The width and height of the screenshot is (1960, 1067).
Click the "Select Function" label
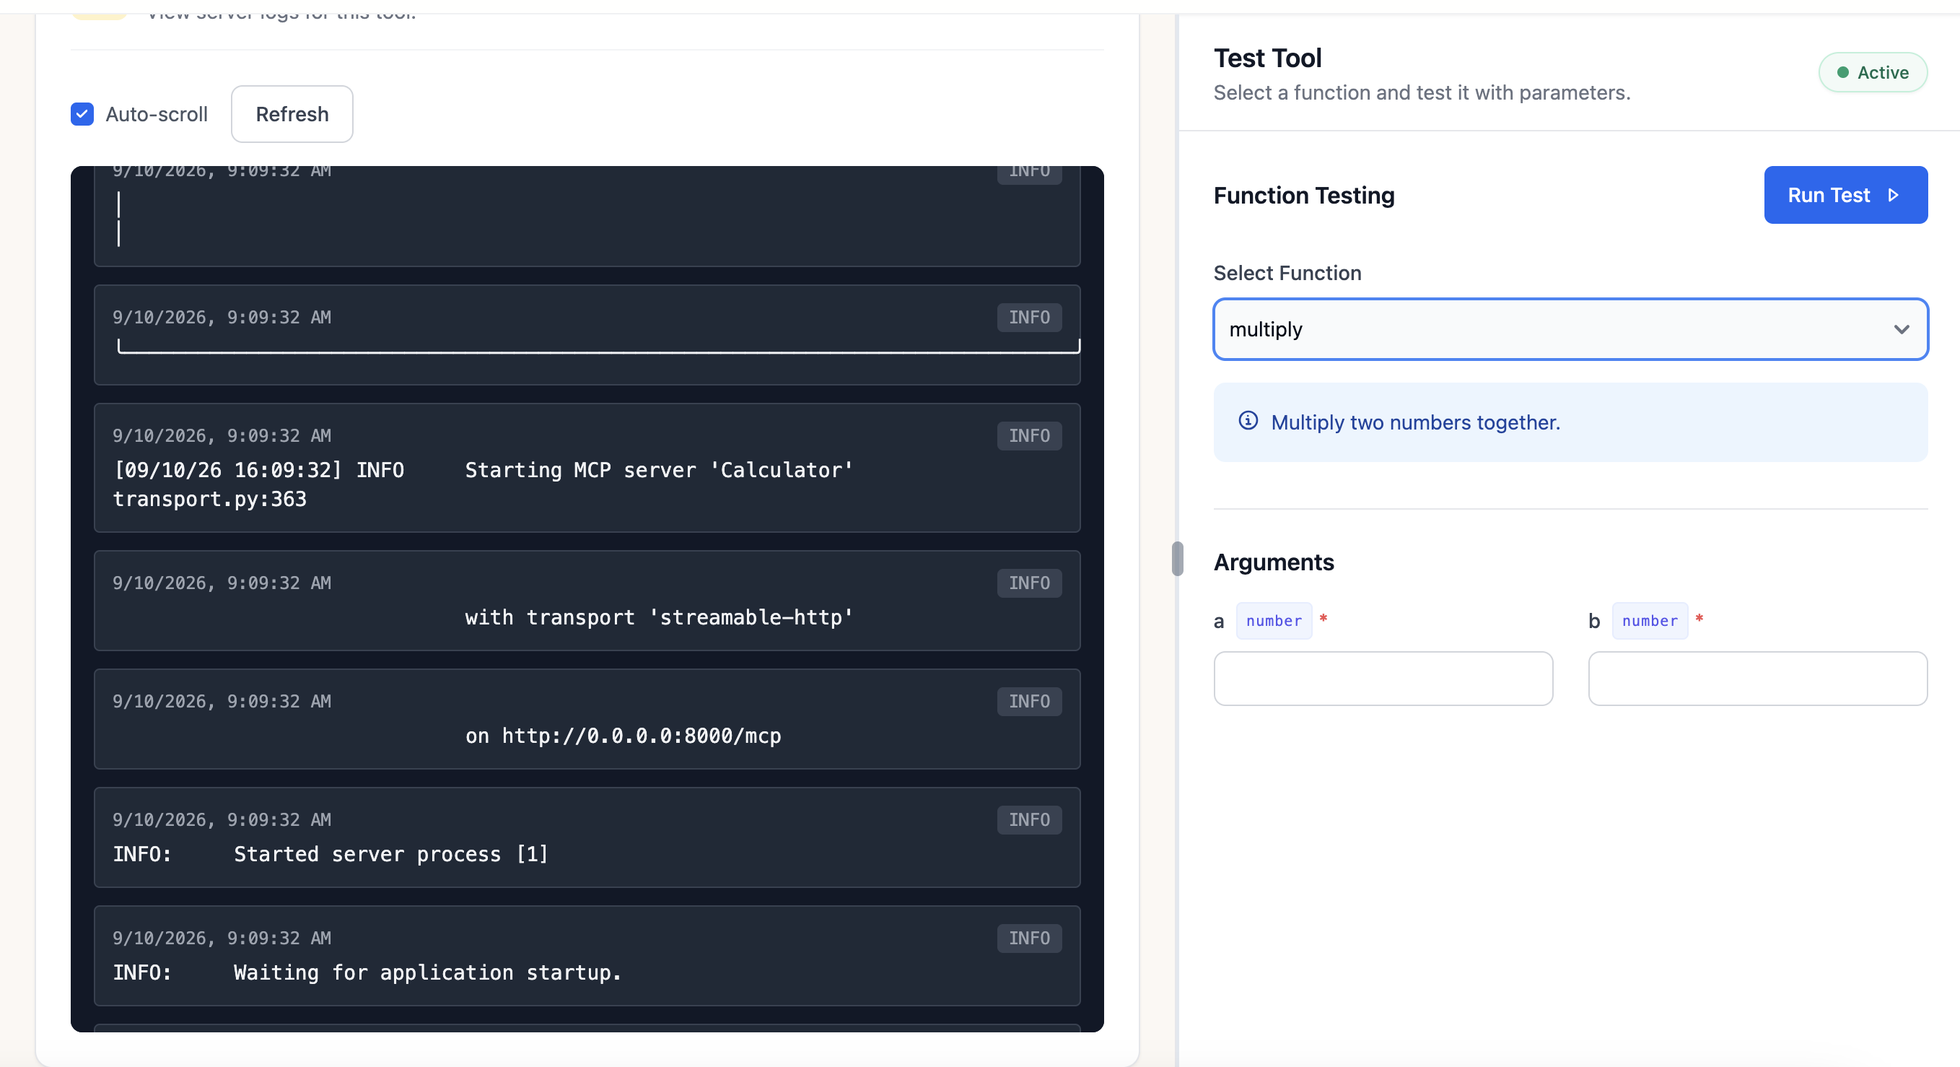(x=1287, y=273)
